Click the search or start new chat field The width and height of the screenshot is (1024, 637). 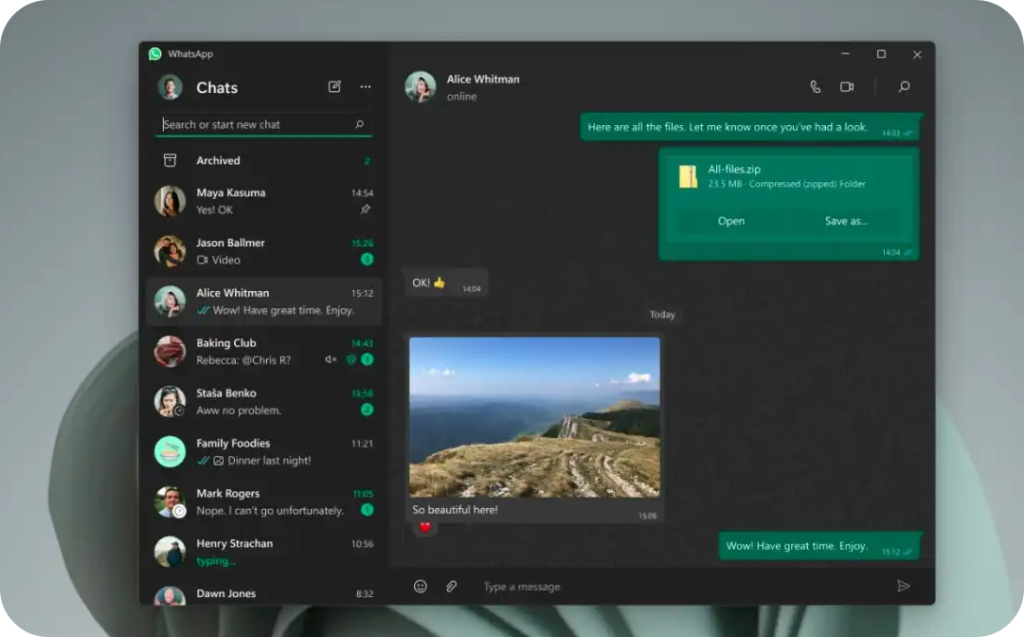point(255,124)
